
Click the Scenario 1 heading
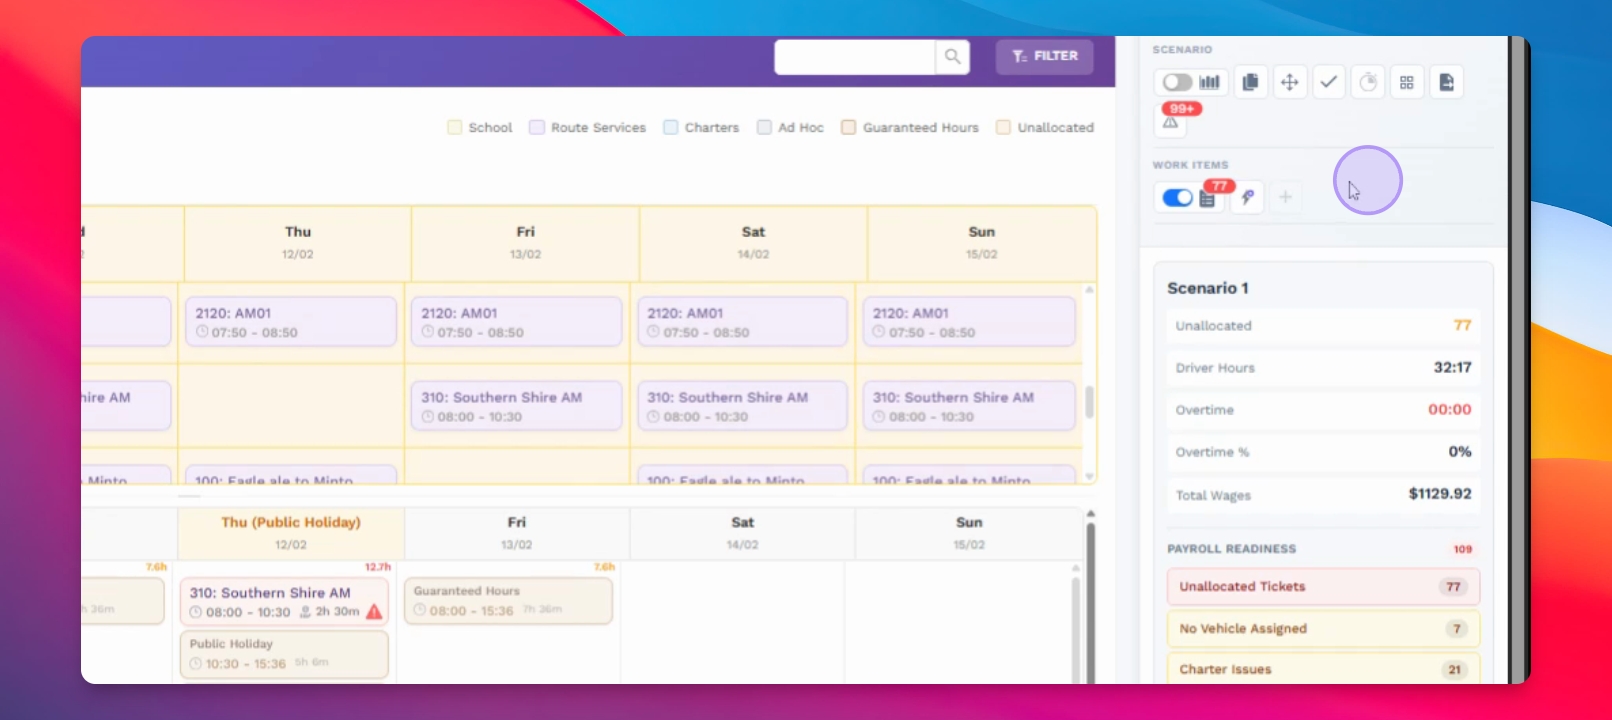point(1208,288)
